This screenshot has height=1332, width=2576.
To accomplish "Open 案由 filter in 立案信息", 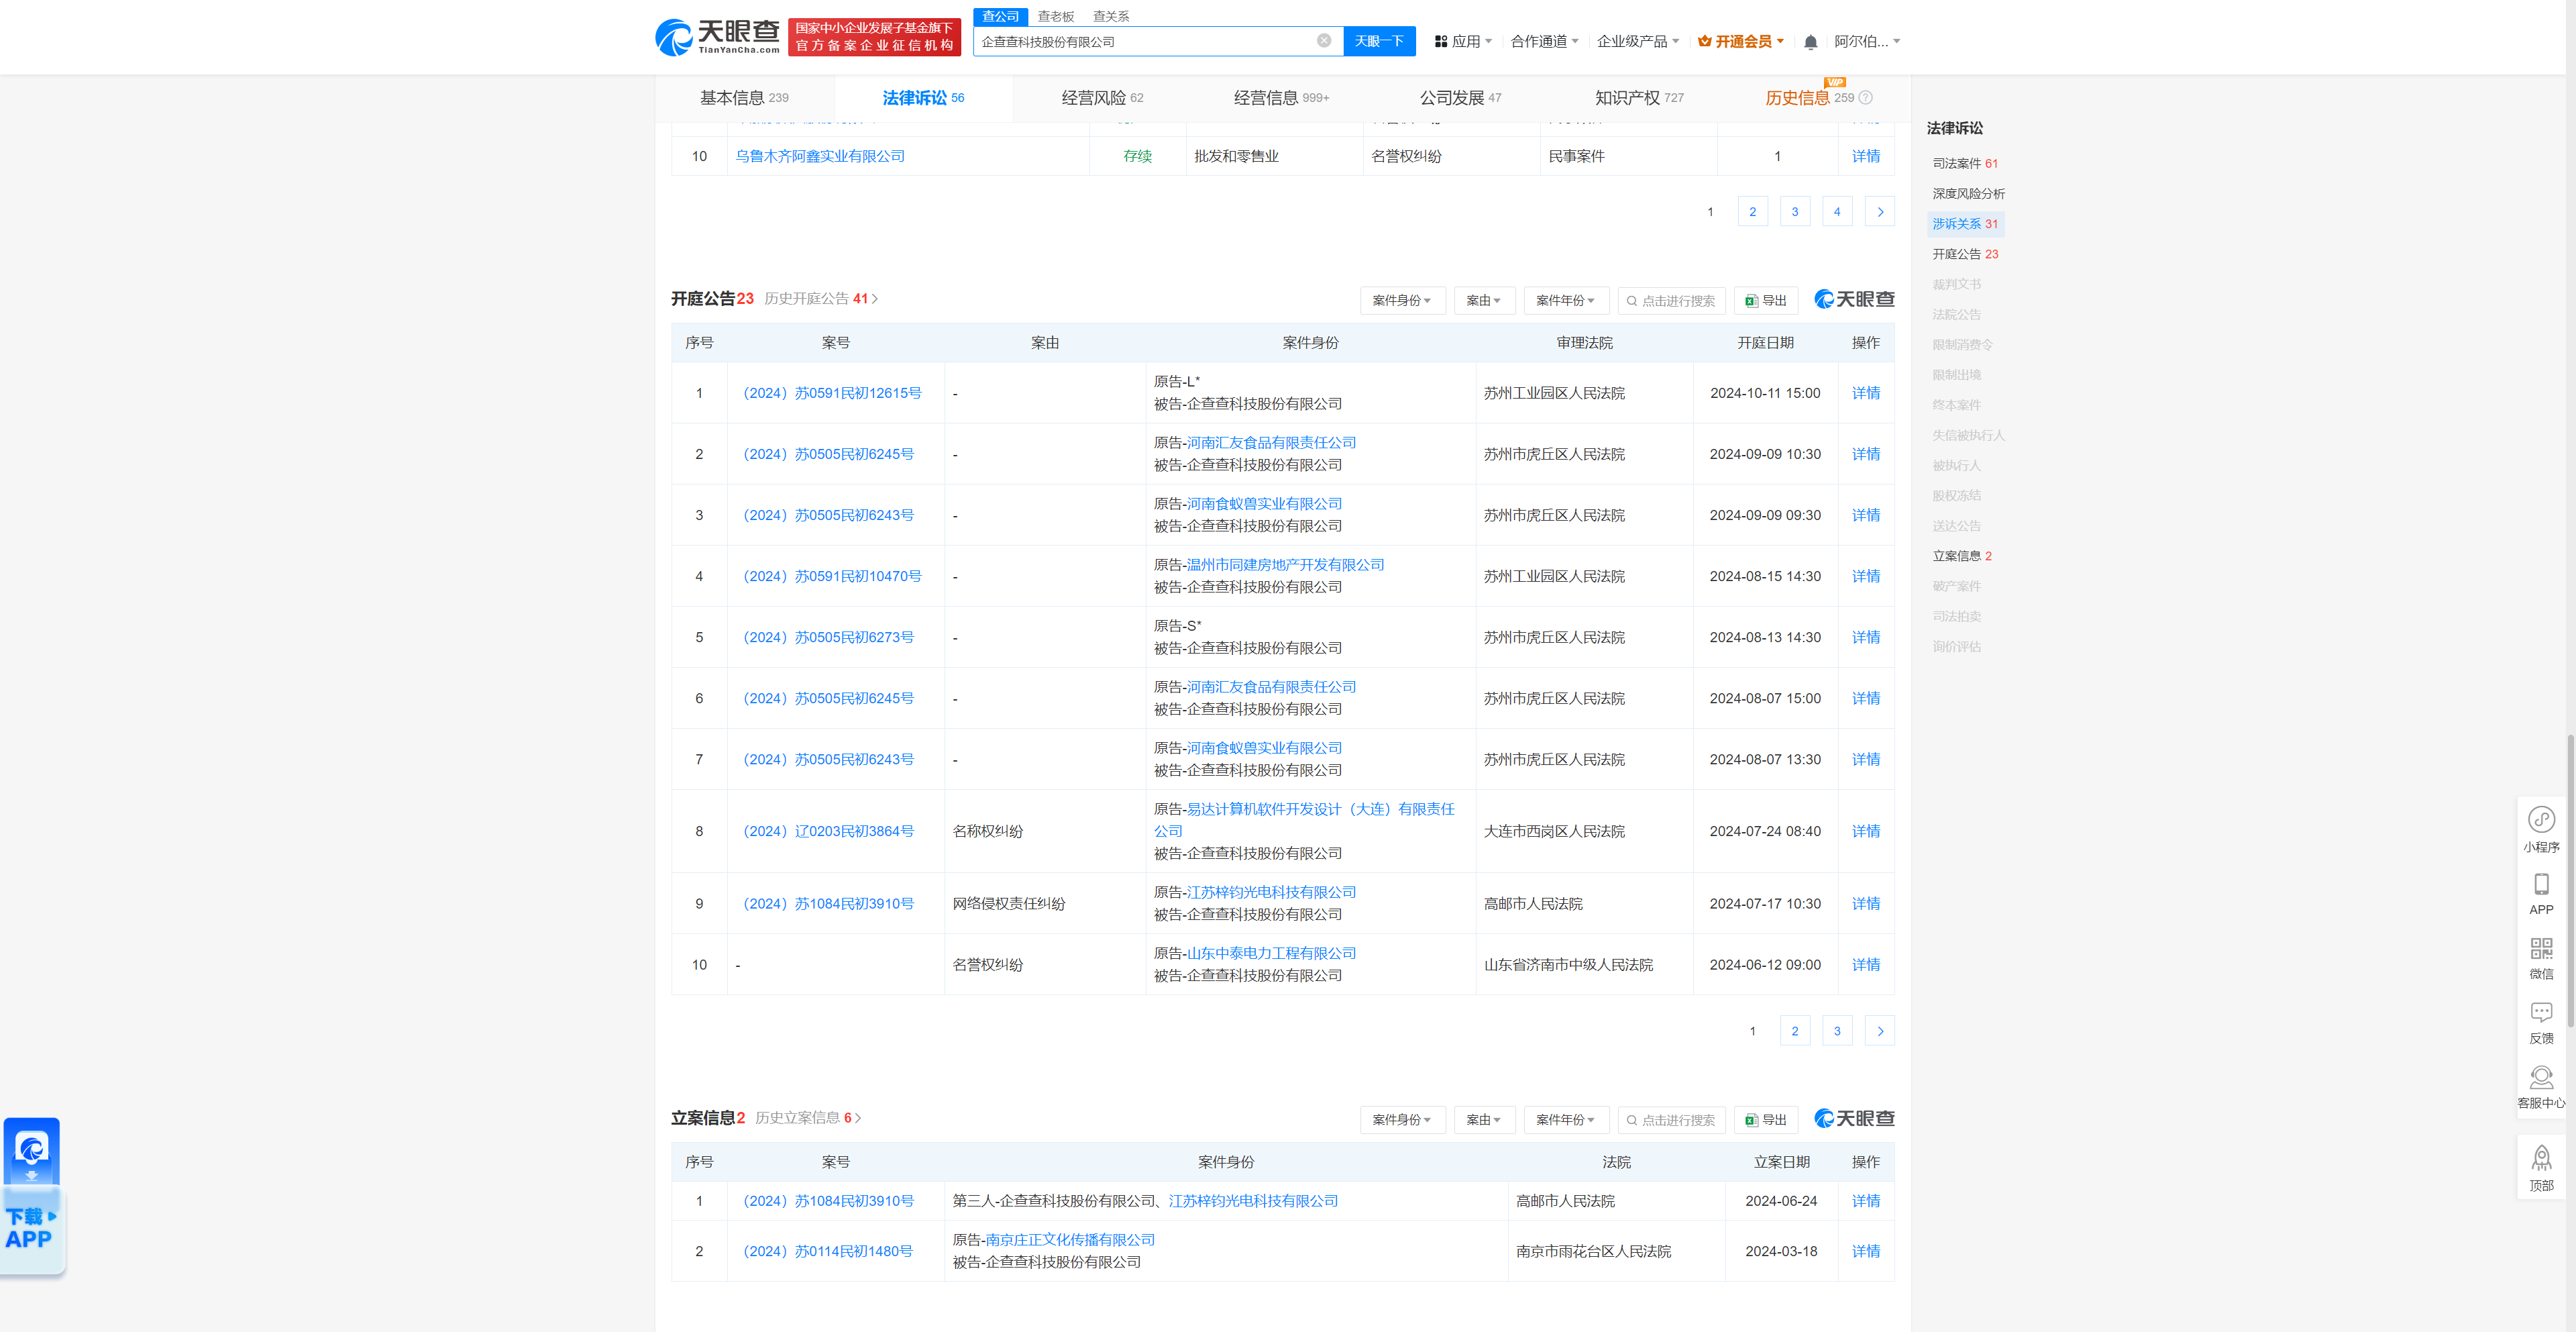I will [1484, 1119].
